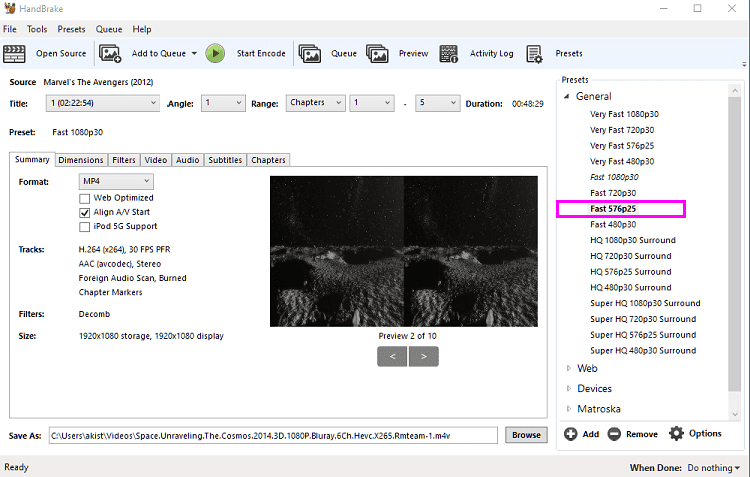Click the presets list scrollbar
The height and width of the screenshot is (477, 750).
click(735, 244)
